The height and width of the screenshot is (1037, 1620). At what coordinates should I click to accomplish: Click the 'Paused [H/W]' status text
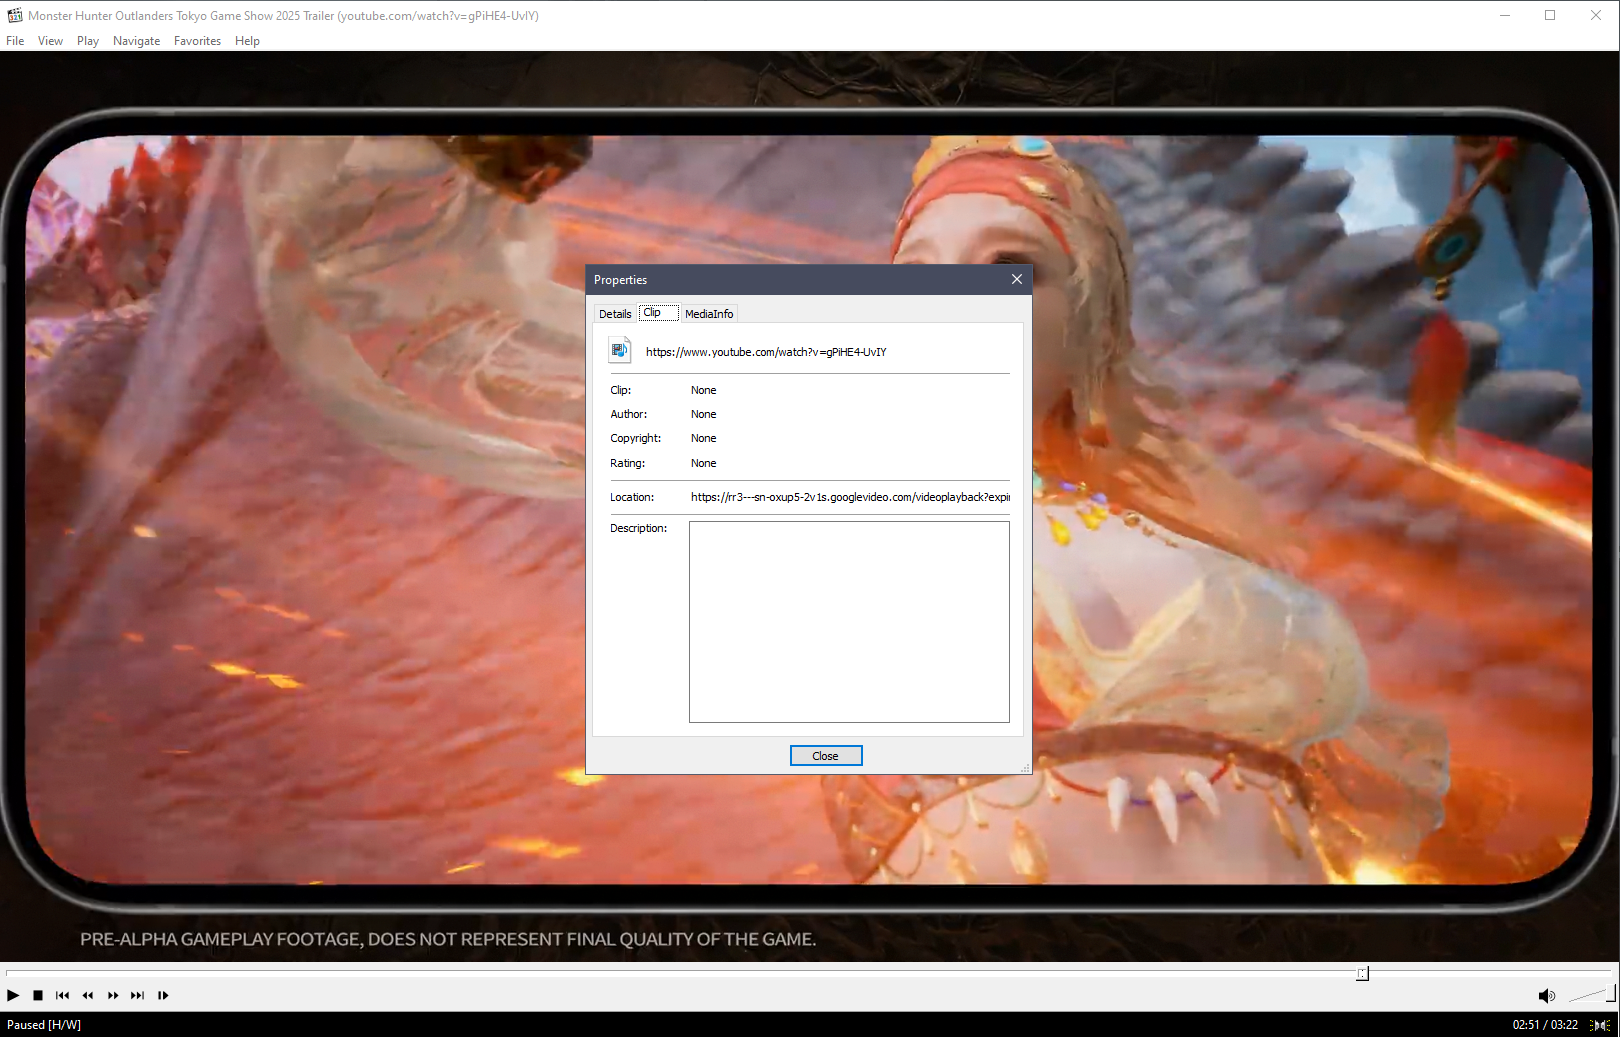44,1025
